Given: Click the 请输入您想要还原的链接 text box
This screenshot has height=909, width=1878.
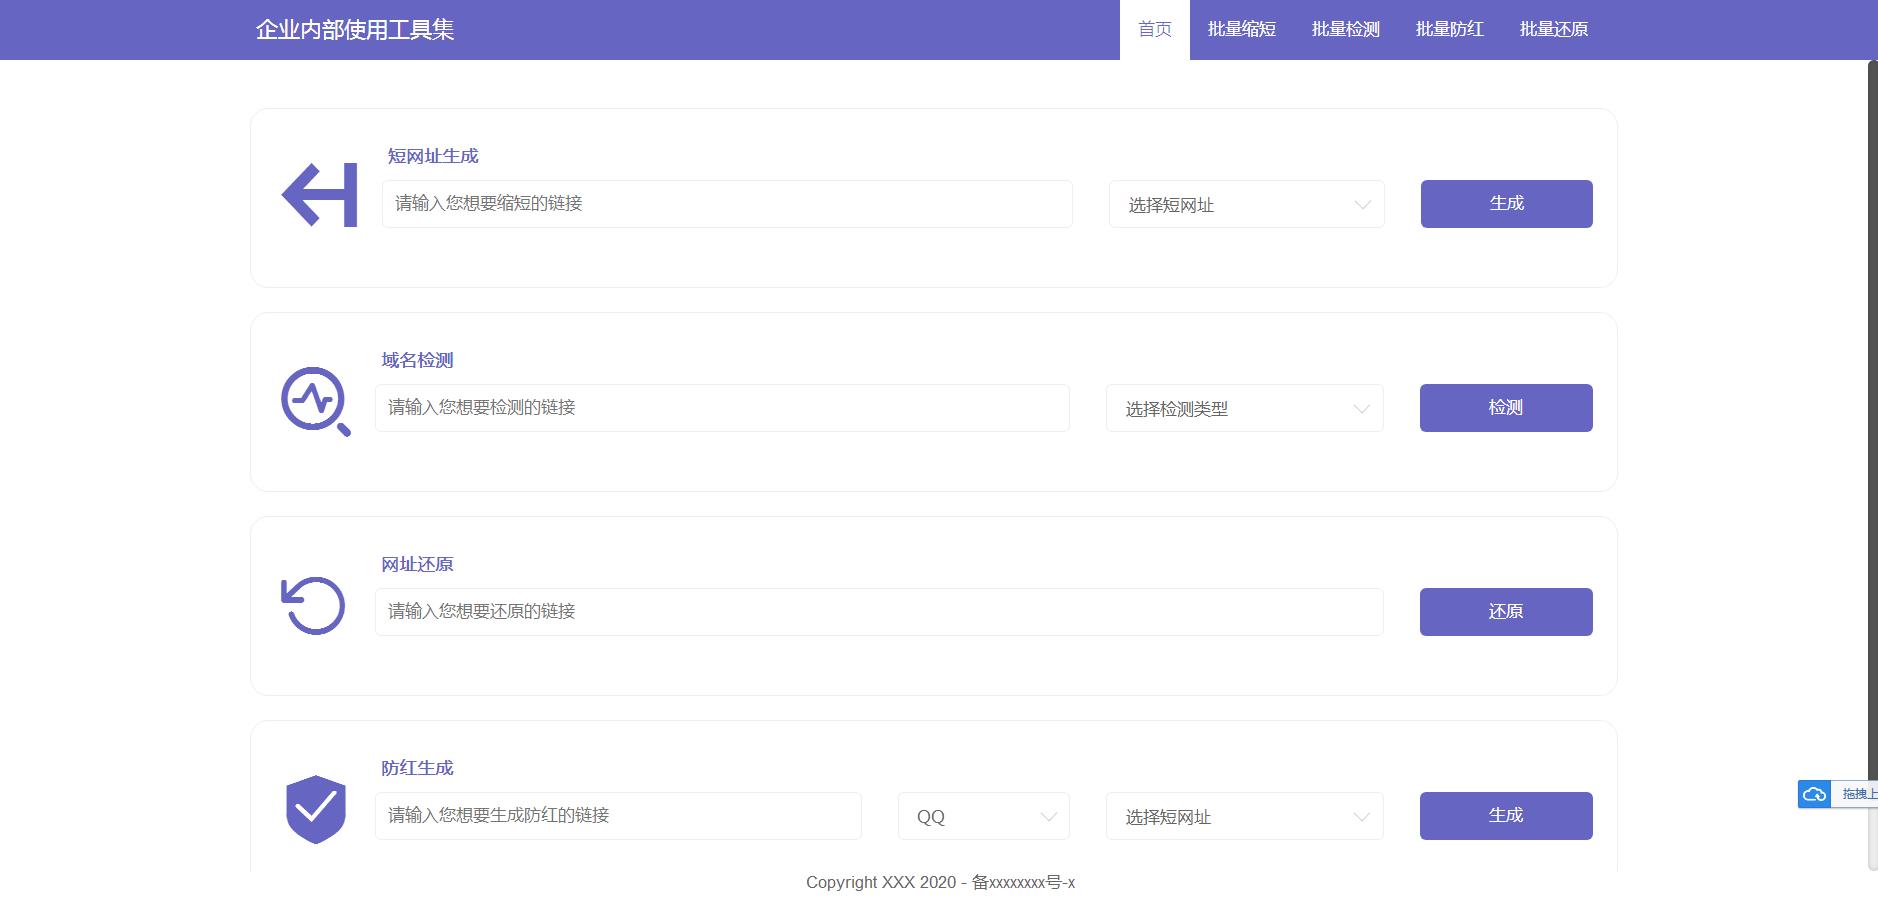Looking at the screenshot, I should (879, 612).
